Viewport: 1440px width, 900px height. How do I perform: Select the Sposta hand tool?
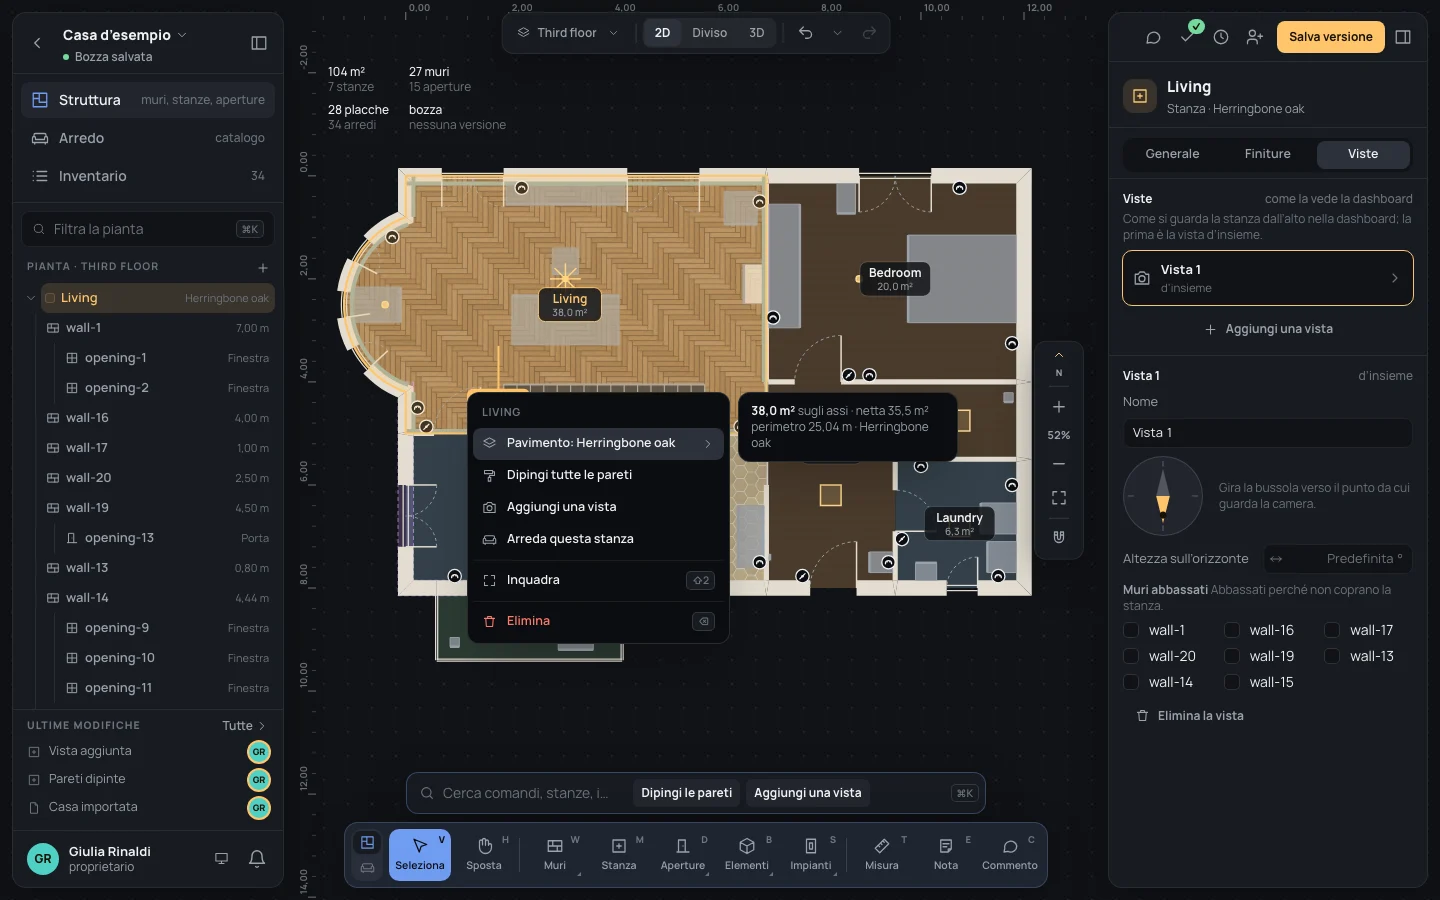(x=485, y=855)
